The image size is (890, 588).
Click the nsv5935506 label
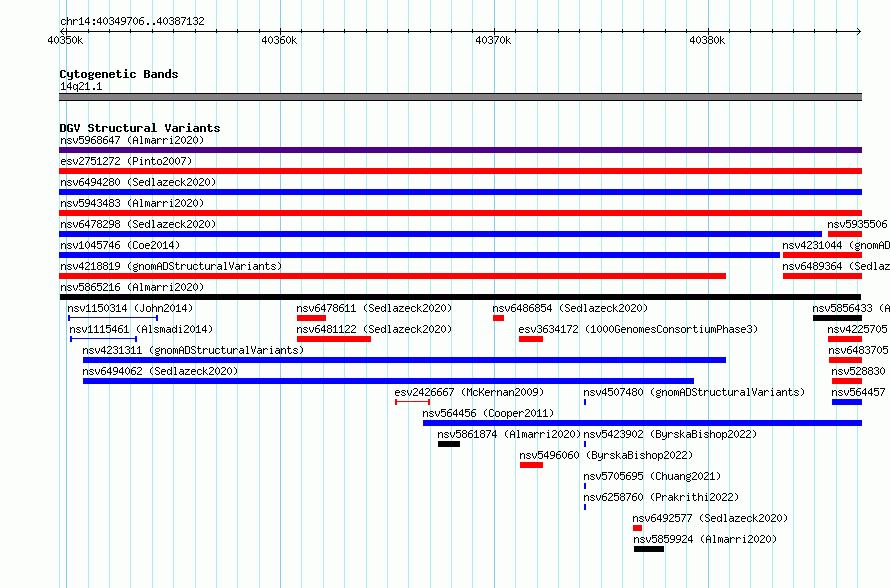coord(857,224)
